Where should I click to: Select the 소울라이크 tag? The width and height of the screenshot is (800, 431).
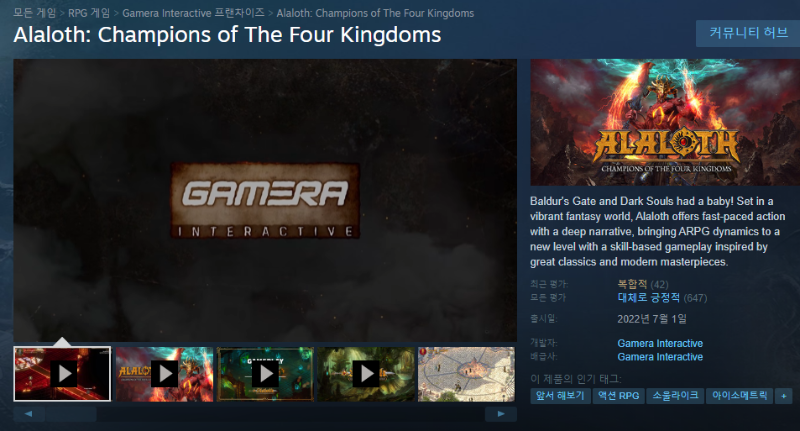pos(676,396)
